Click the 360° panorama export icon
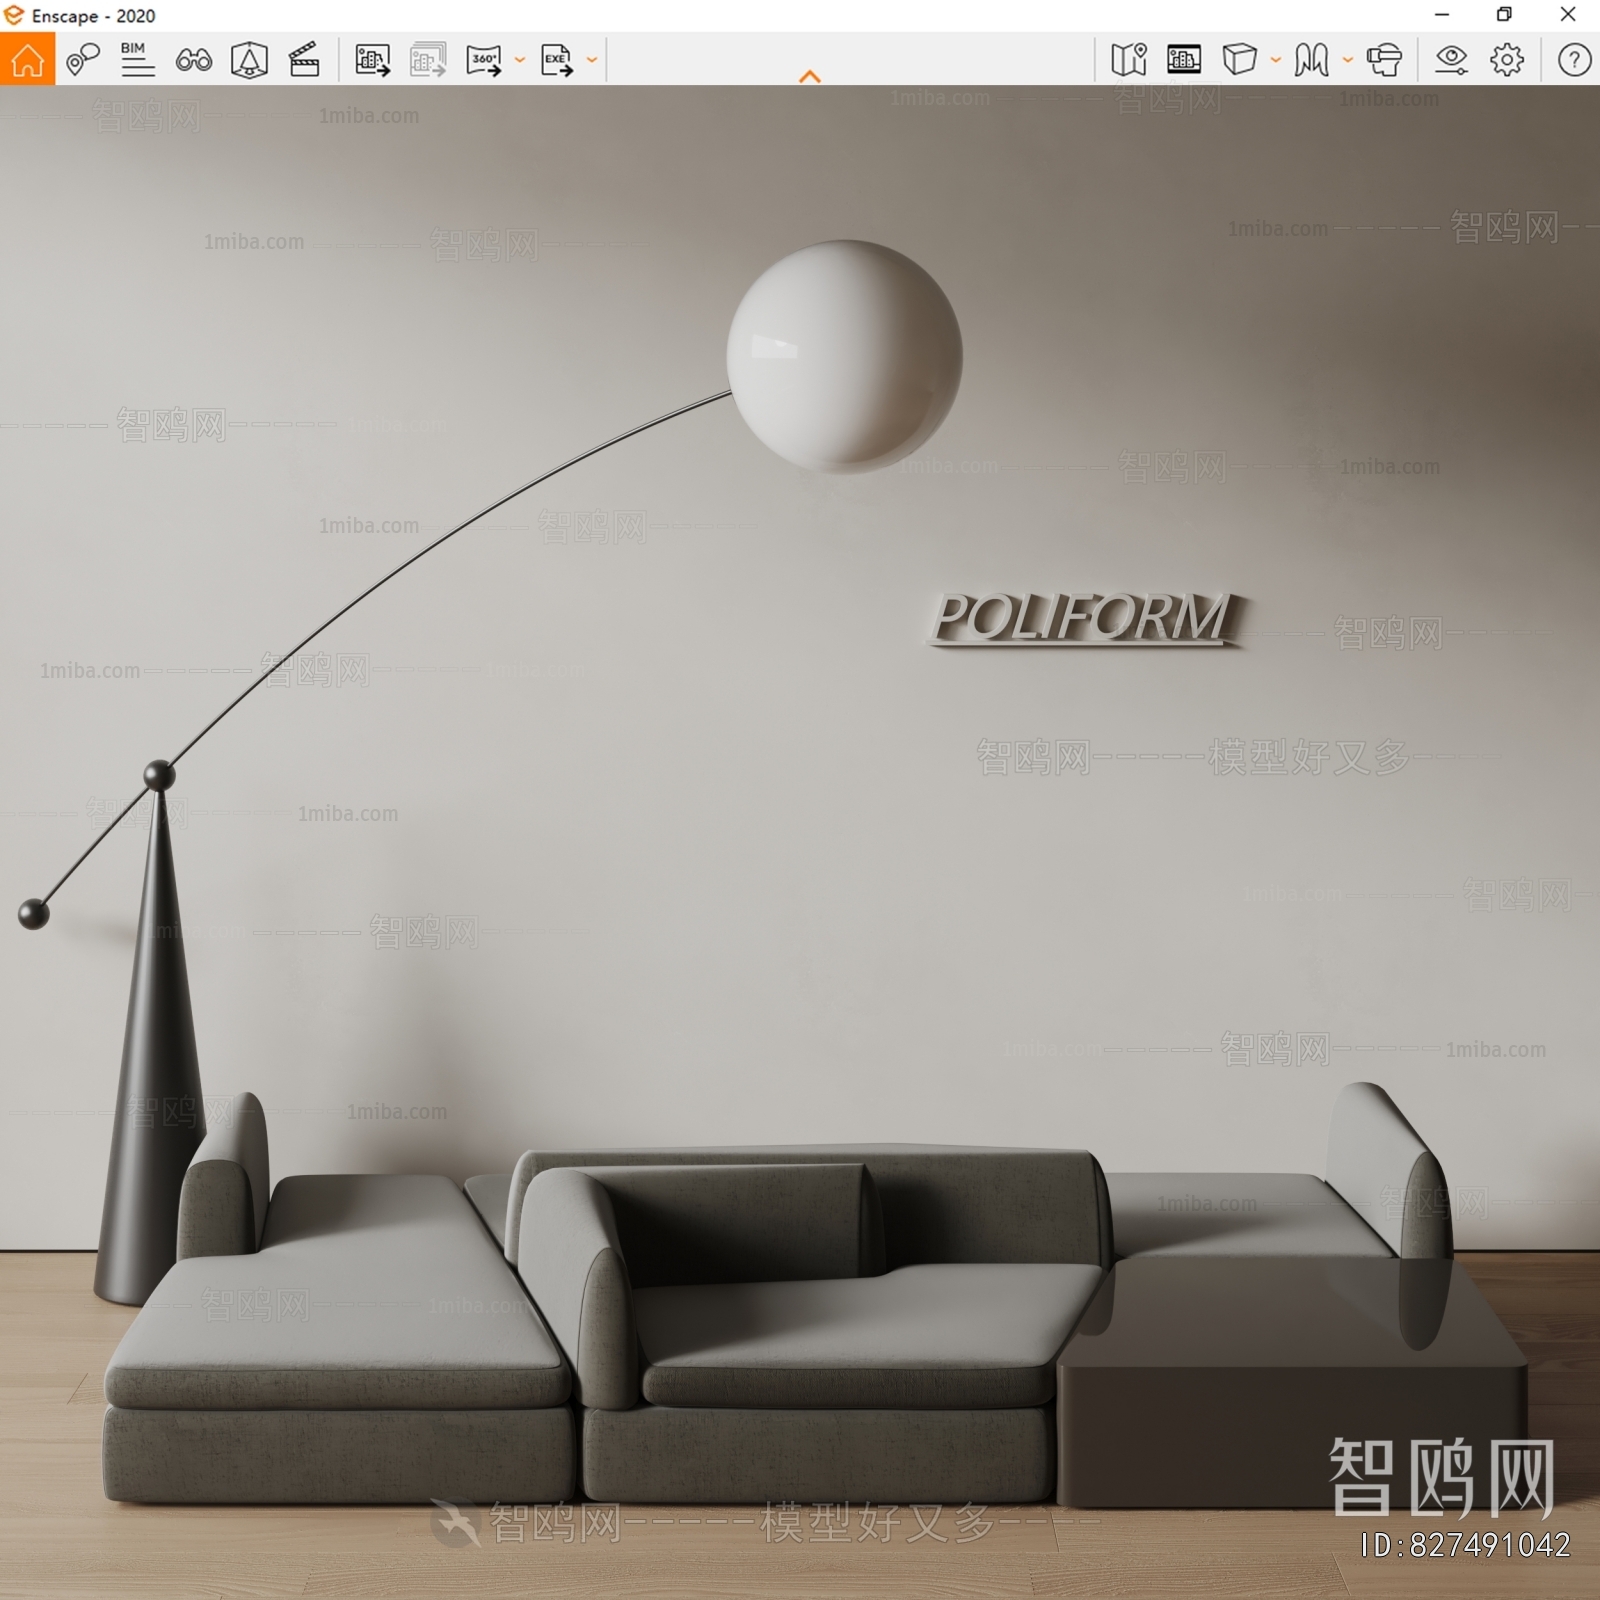The width and height of the screenshot is (1600, 1600). pyautogui.click(x=484, y=60)
